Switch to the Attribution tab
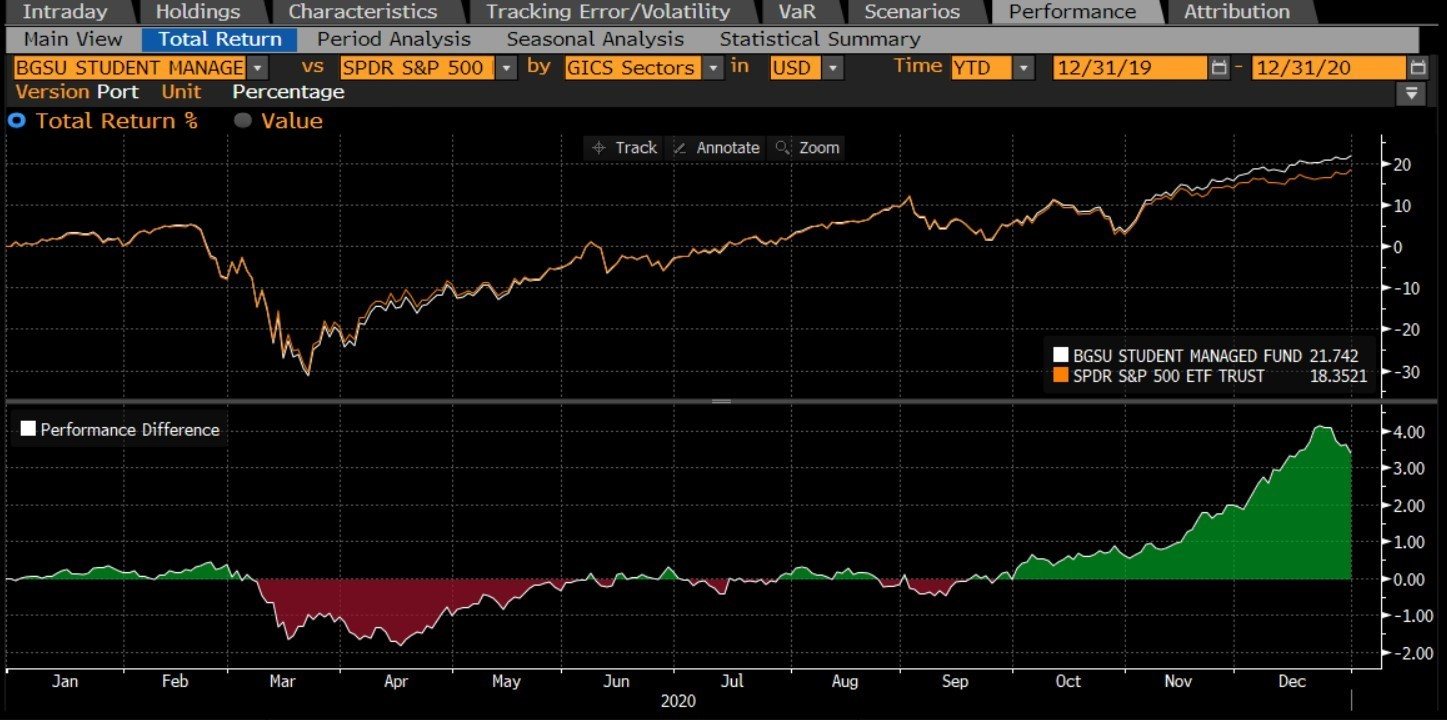The image size is (1447, 720). [1236, 12]
